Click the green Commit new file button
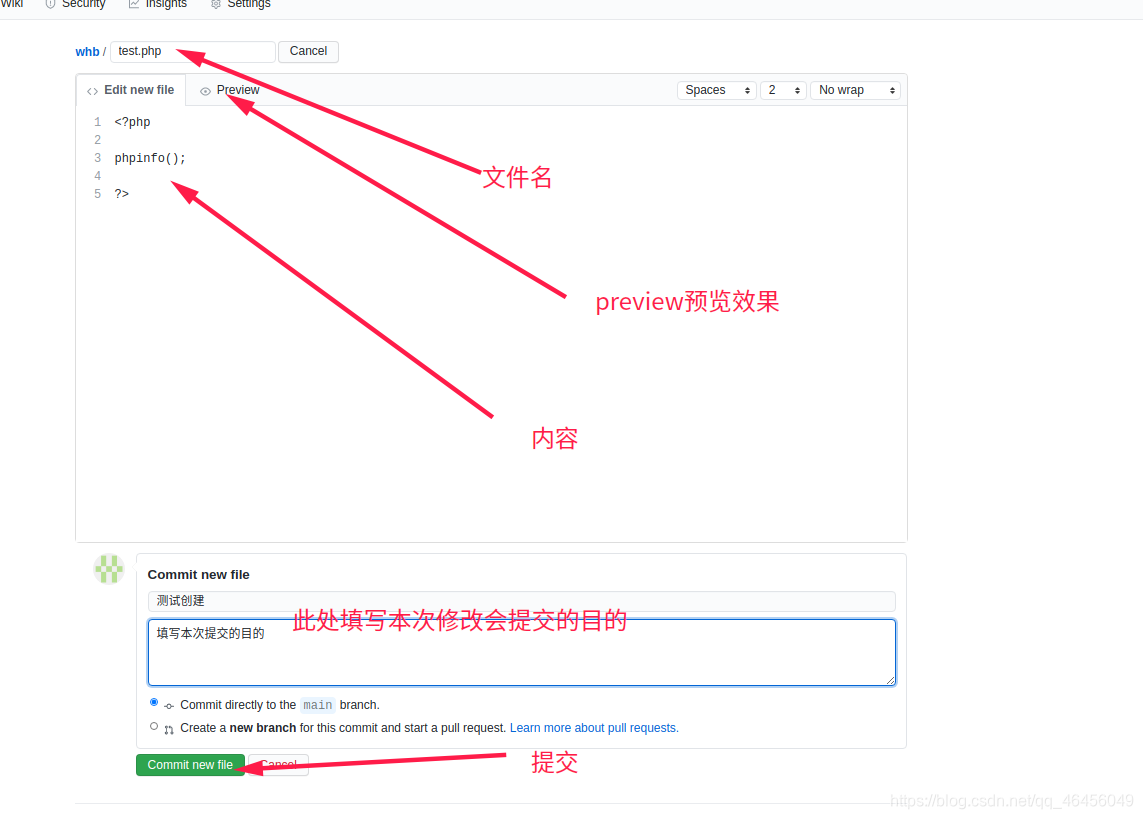The width and height of the screenshot is (1143, 819). (x=190, y=765)
